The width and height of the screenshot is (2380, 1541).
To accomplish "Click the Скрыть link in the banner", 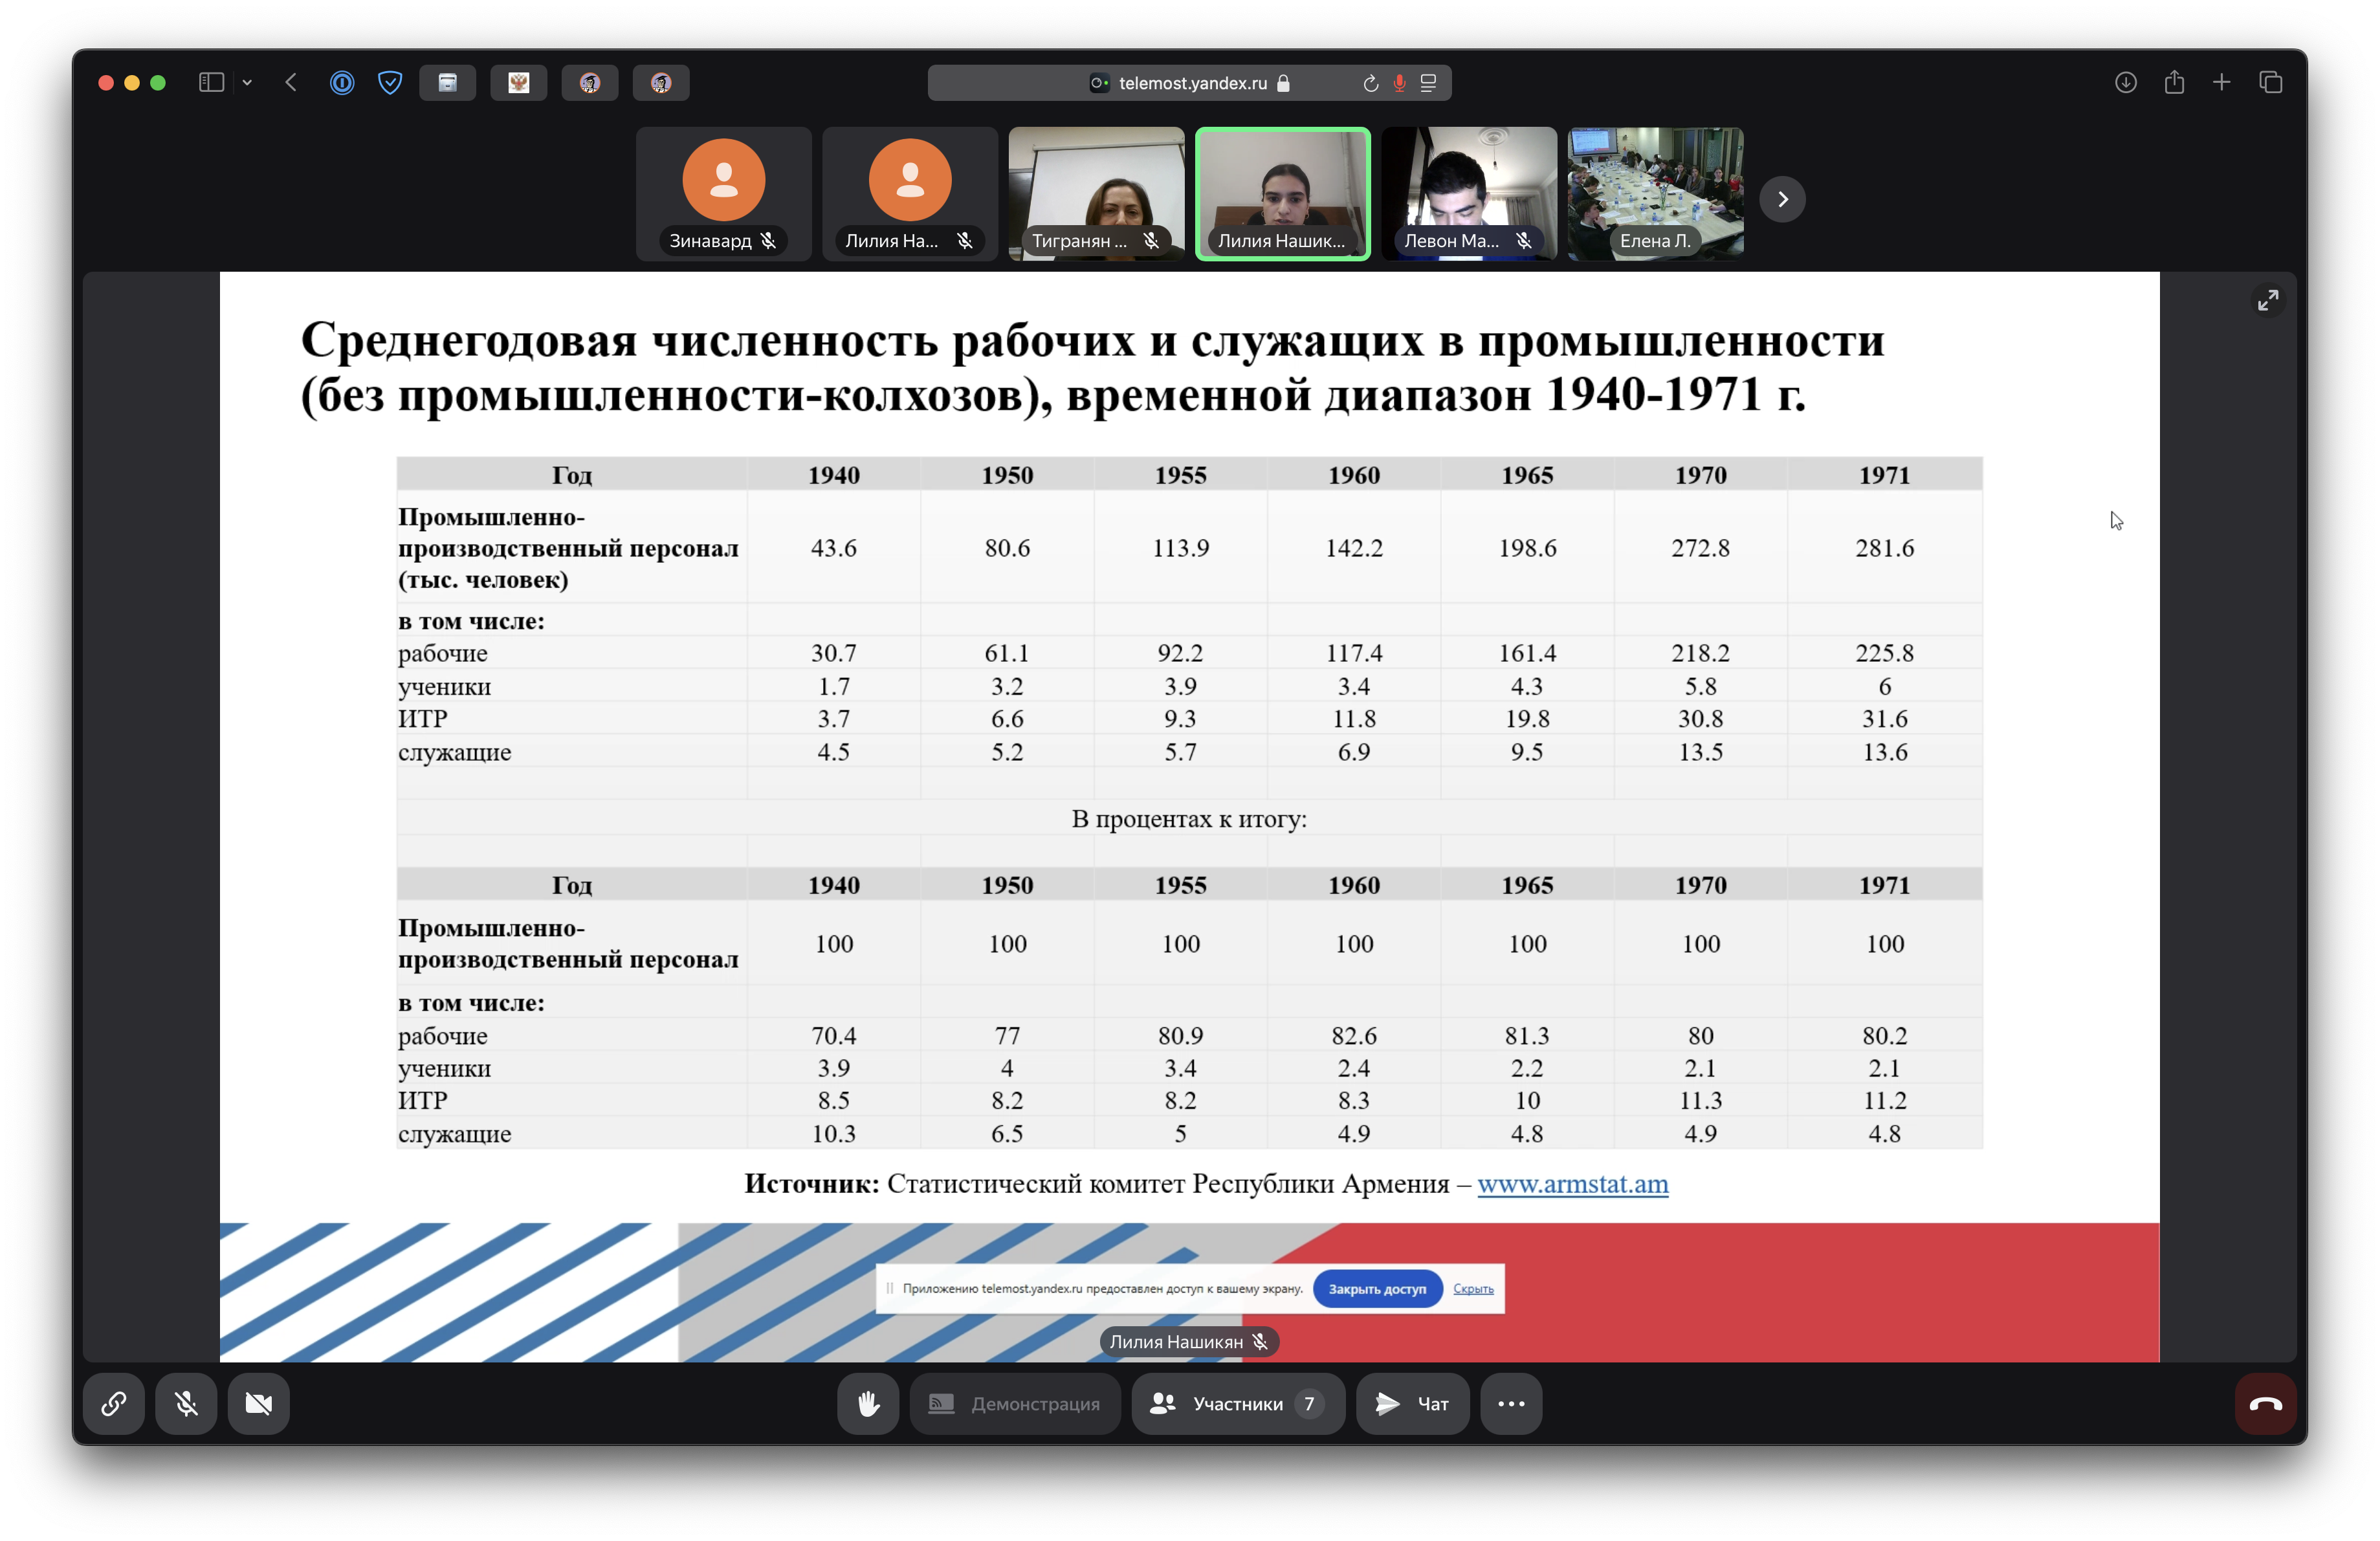I will tap(1473, 1289).
